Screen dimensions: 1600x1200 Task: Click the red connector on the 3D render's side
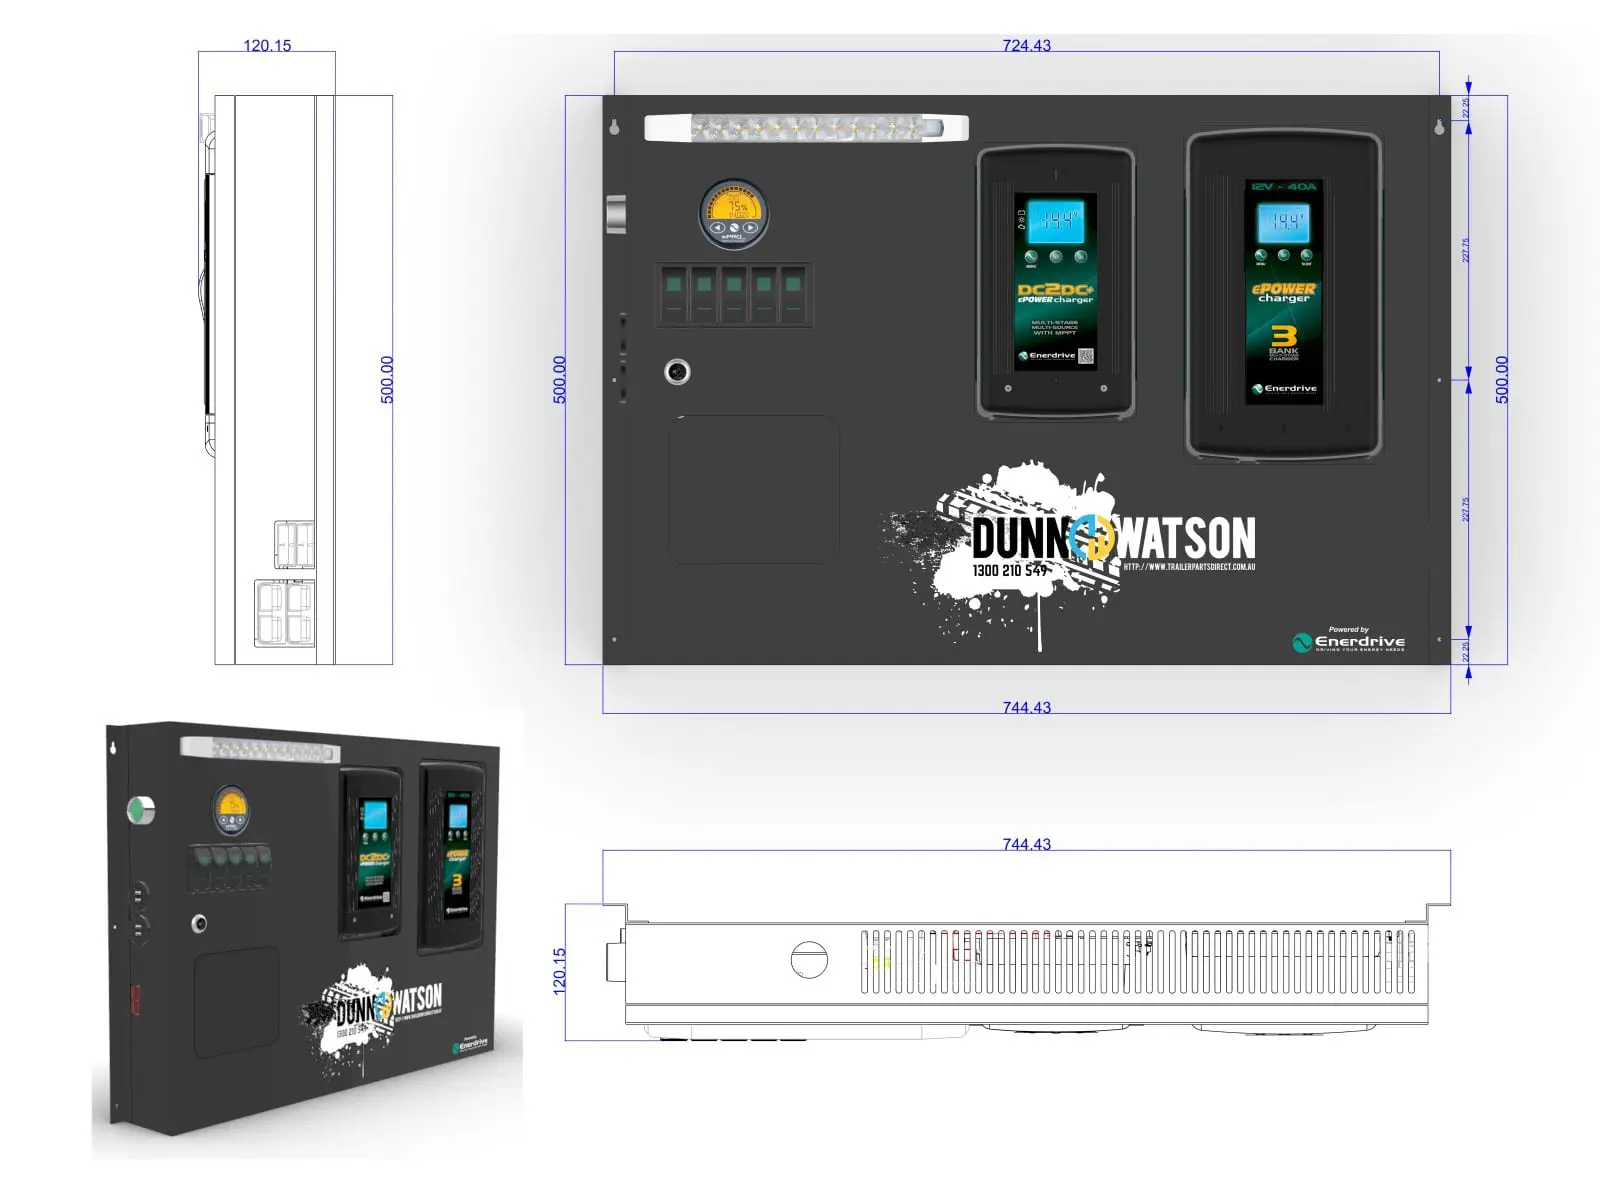(134, 1000)
